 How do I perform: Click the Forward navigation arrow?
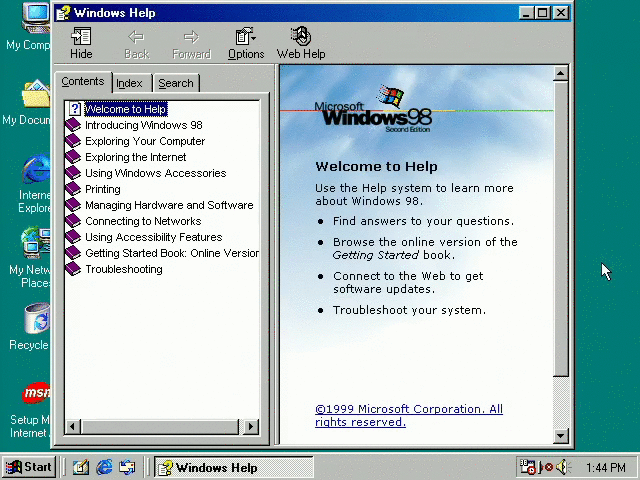[191, 43]
